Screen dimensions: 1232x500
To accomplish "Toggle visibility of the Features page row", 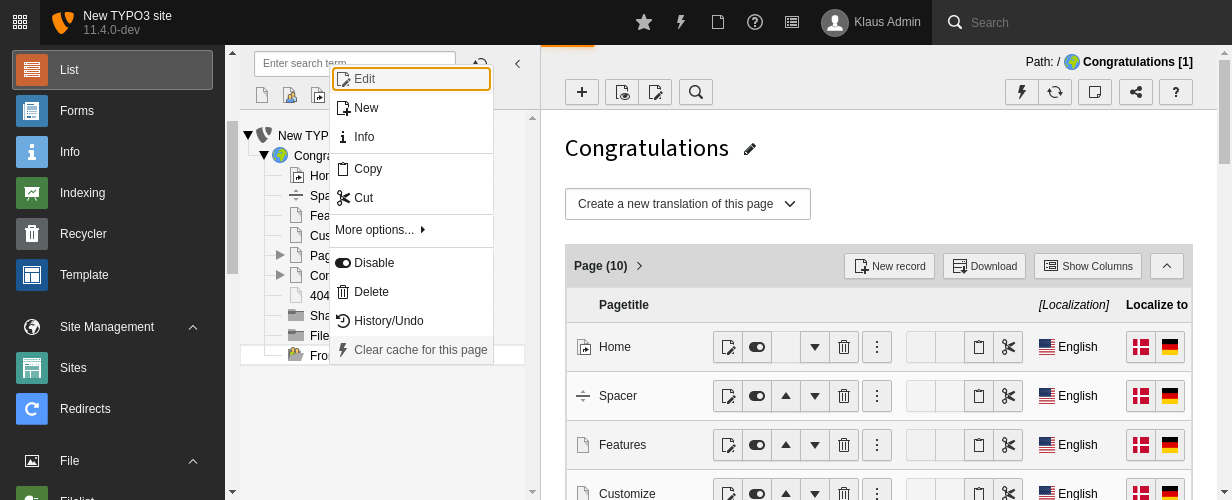I will pos(757,445).
